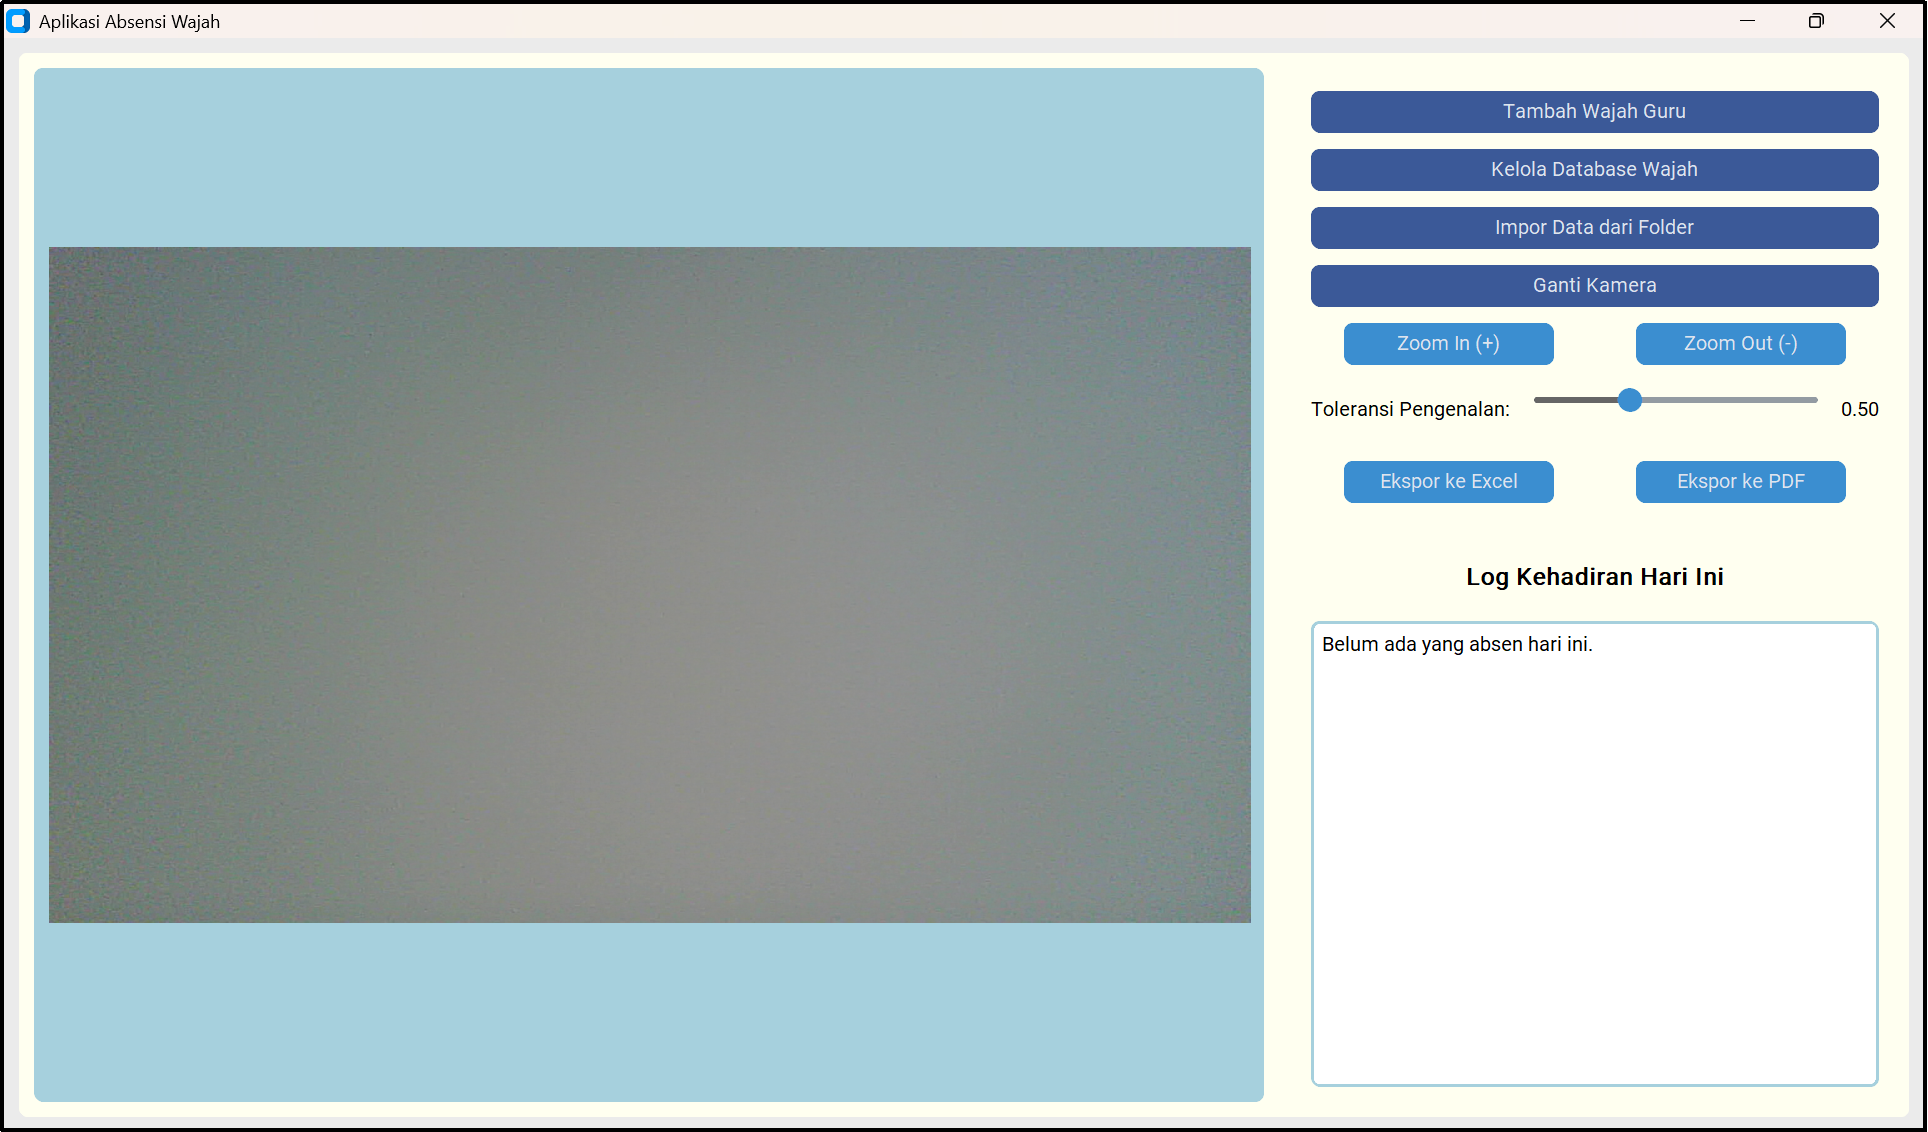Click the Toleransi Pengenalan label
Screen dimensions: 1928x1132
[1410, 409]
